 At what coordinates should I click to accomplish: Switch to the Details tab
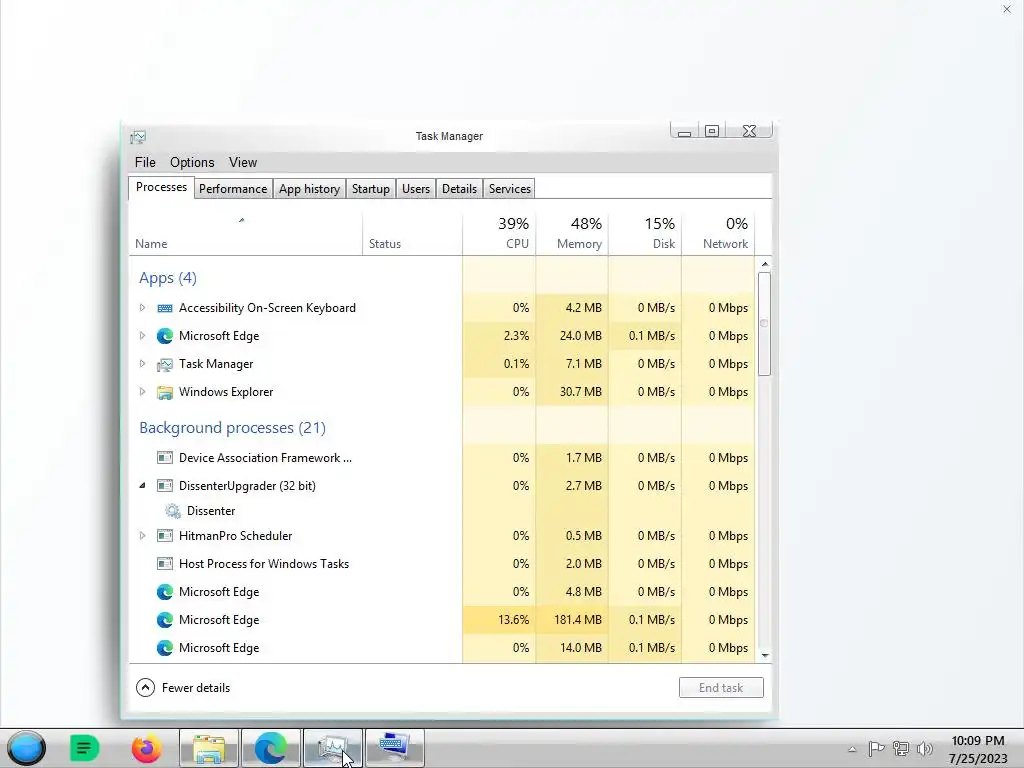(459, 189)
